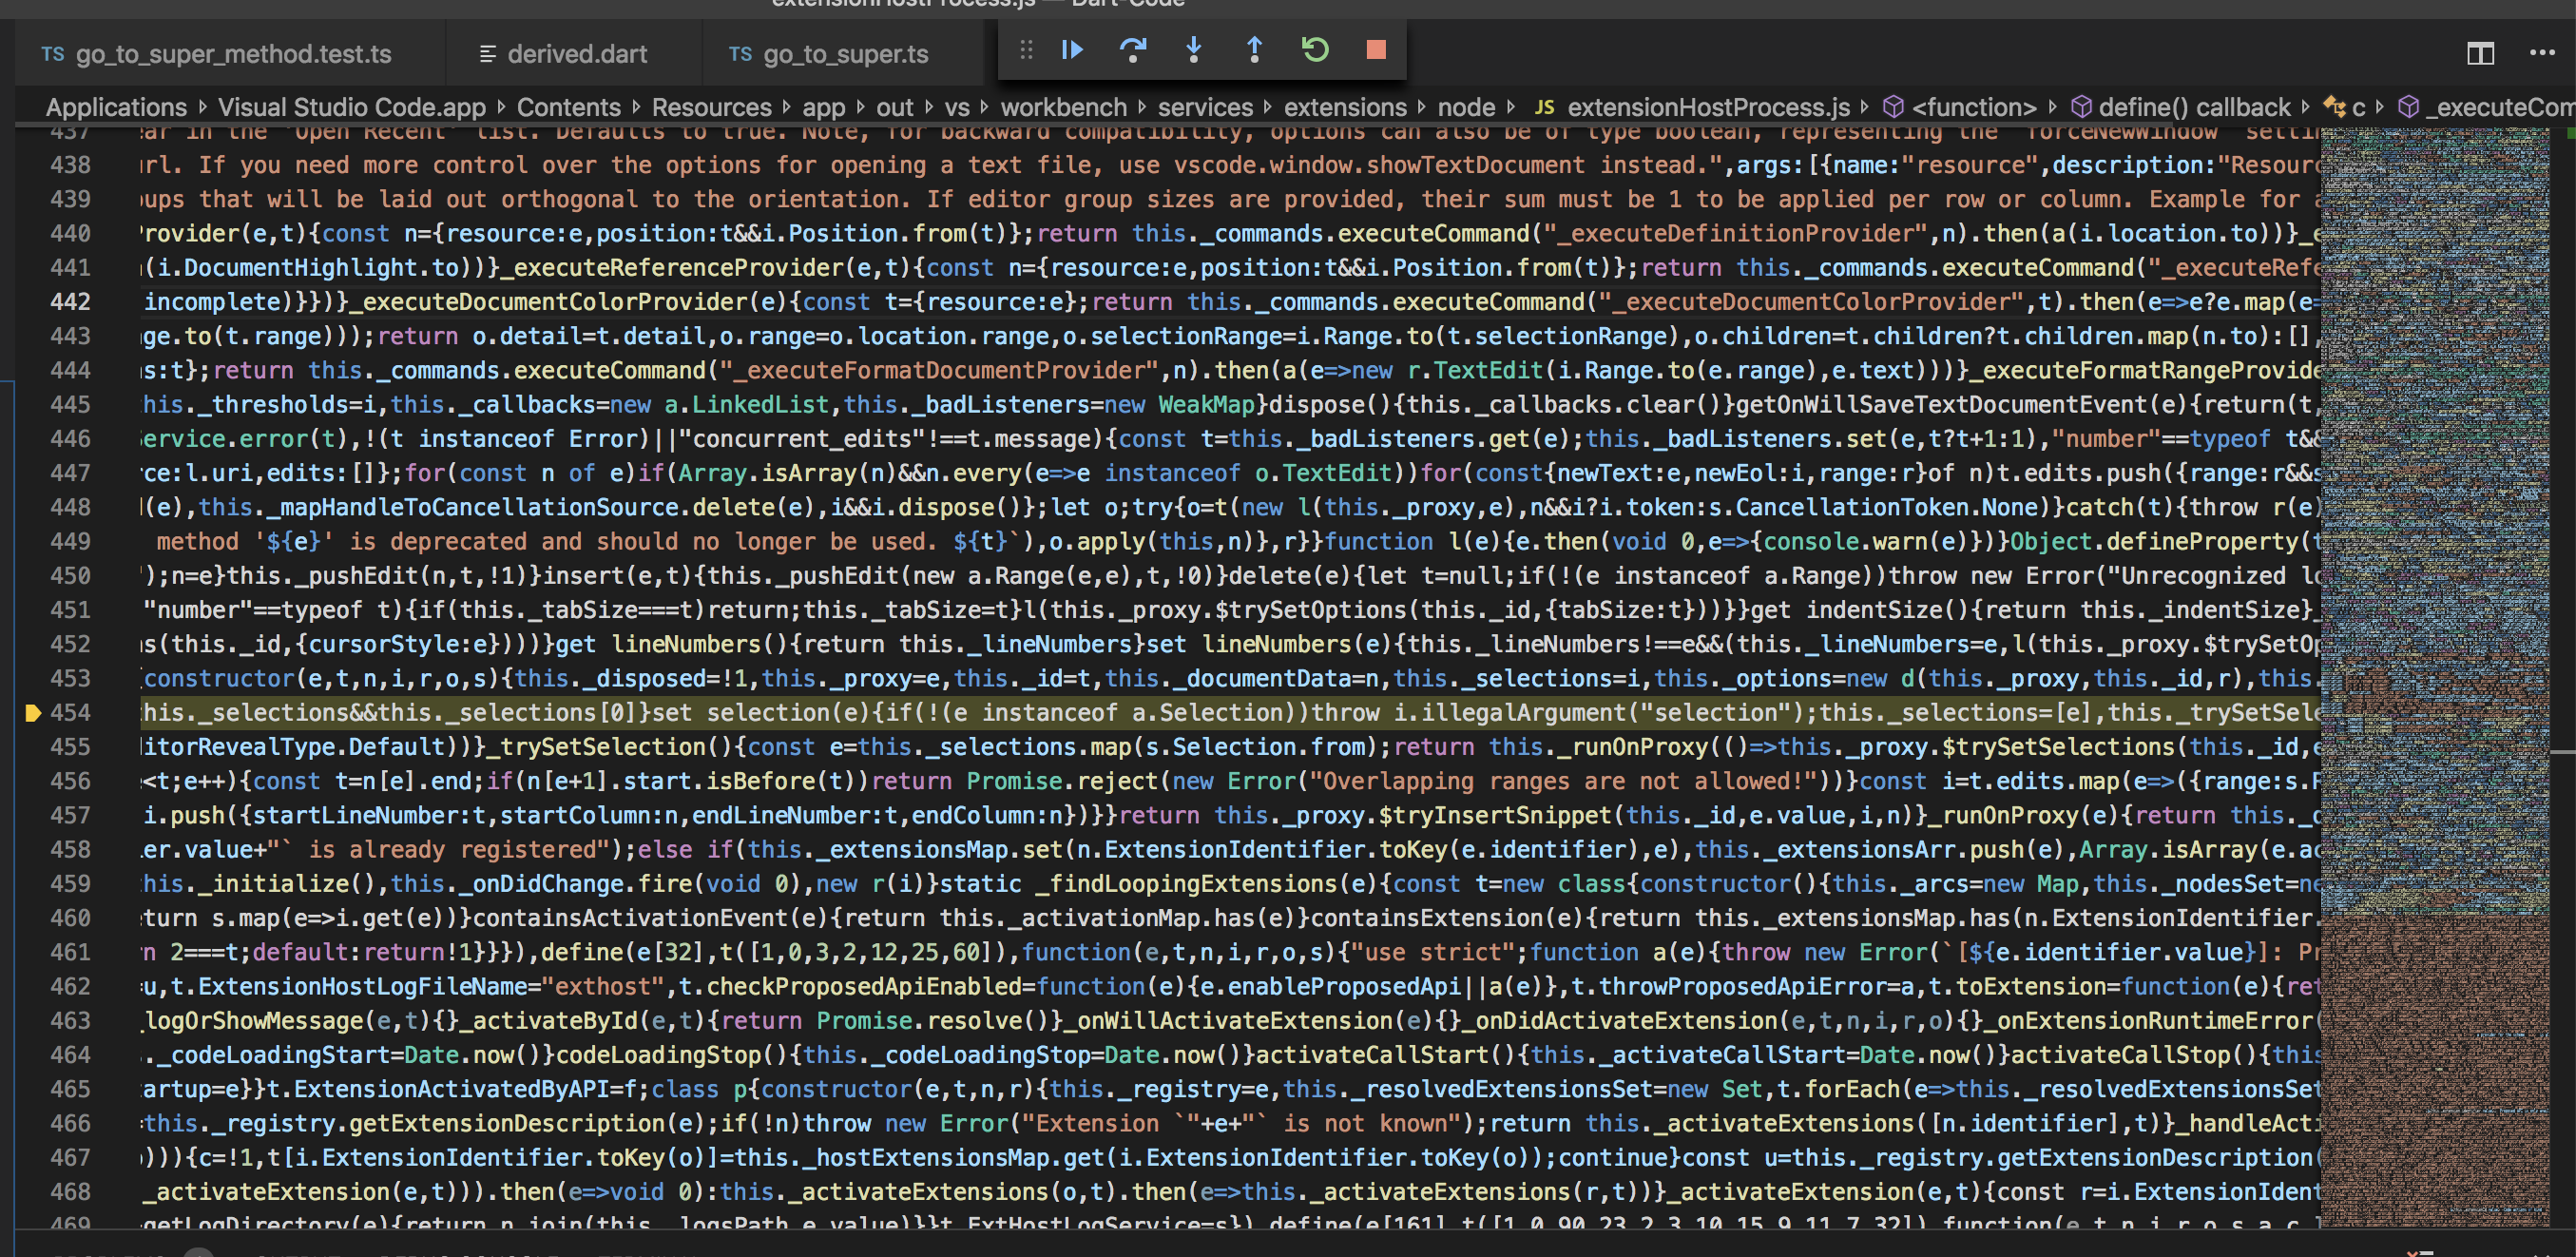Viewport: 2576px width, 1257px height.
Task: Open more editor actions with ellipsis icon
Action: coord(2544,53)
